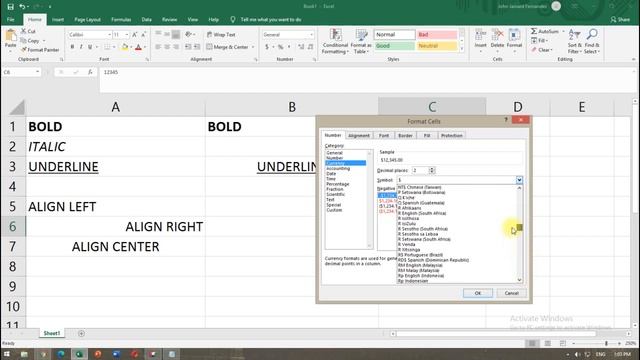Click Merge & Center button
The image size is (640, 360).
click(x=227, y=47)
